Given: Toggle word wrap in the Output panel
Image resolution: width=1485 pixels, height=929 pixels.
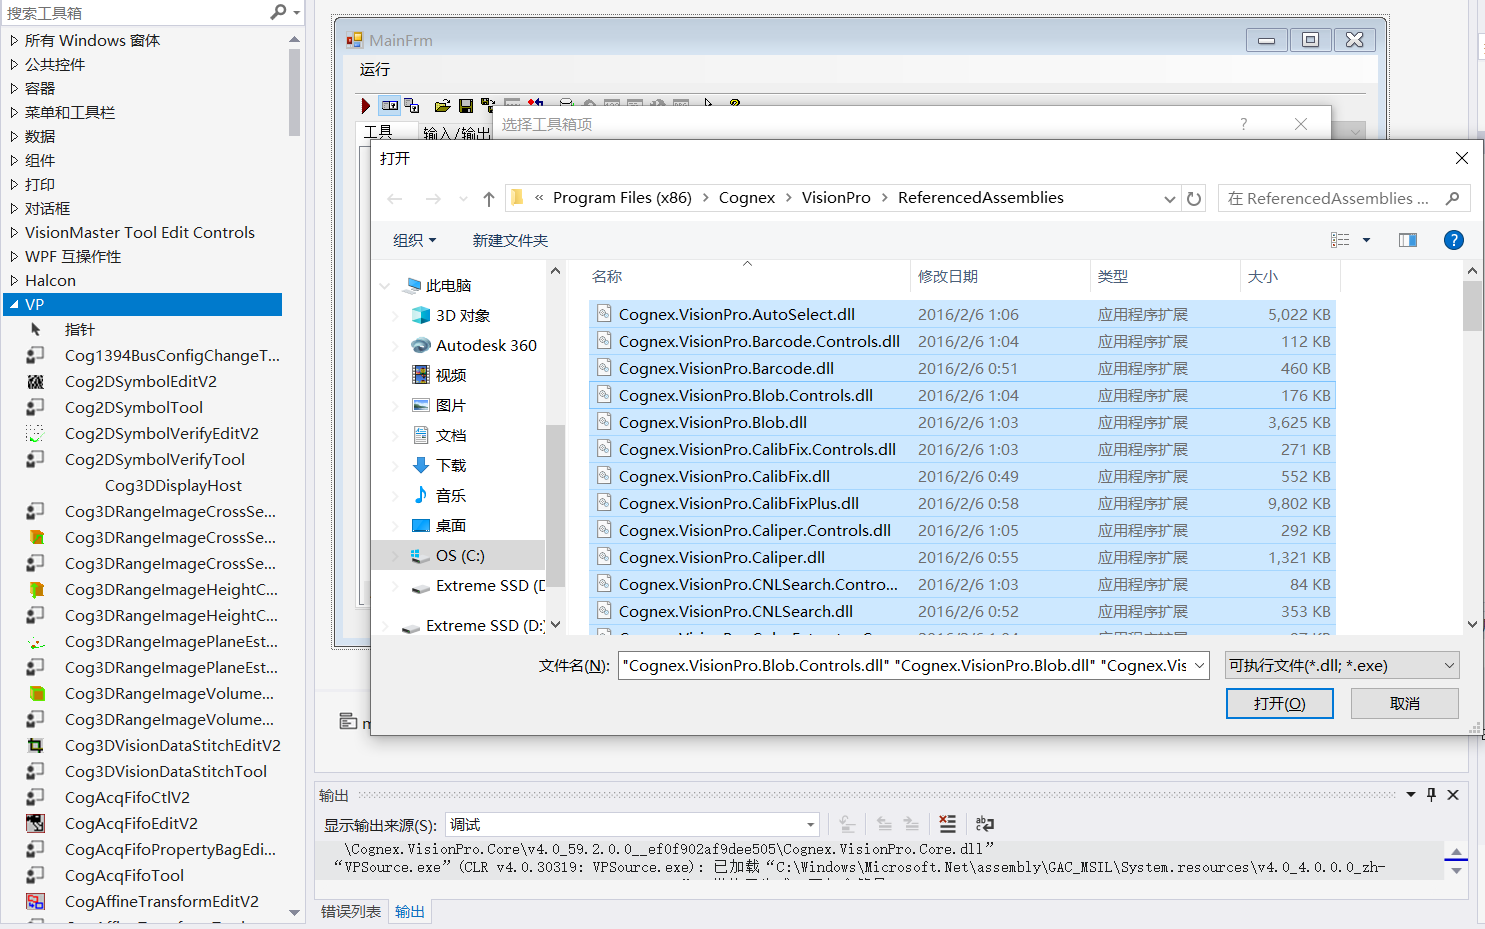Looking at the screenshot, I should point(985,823).
